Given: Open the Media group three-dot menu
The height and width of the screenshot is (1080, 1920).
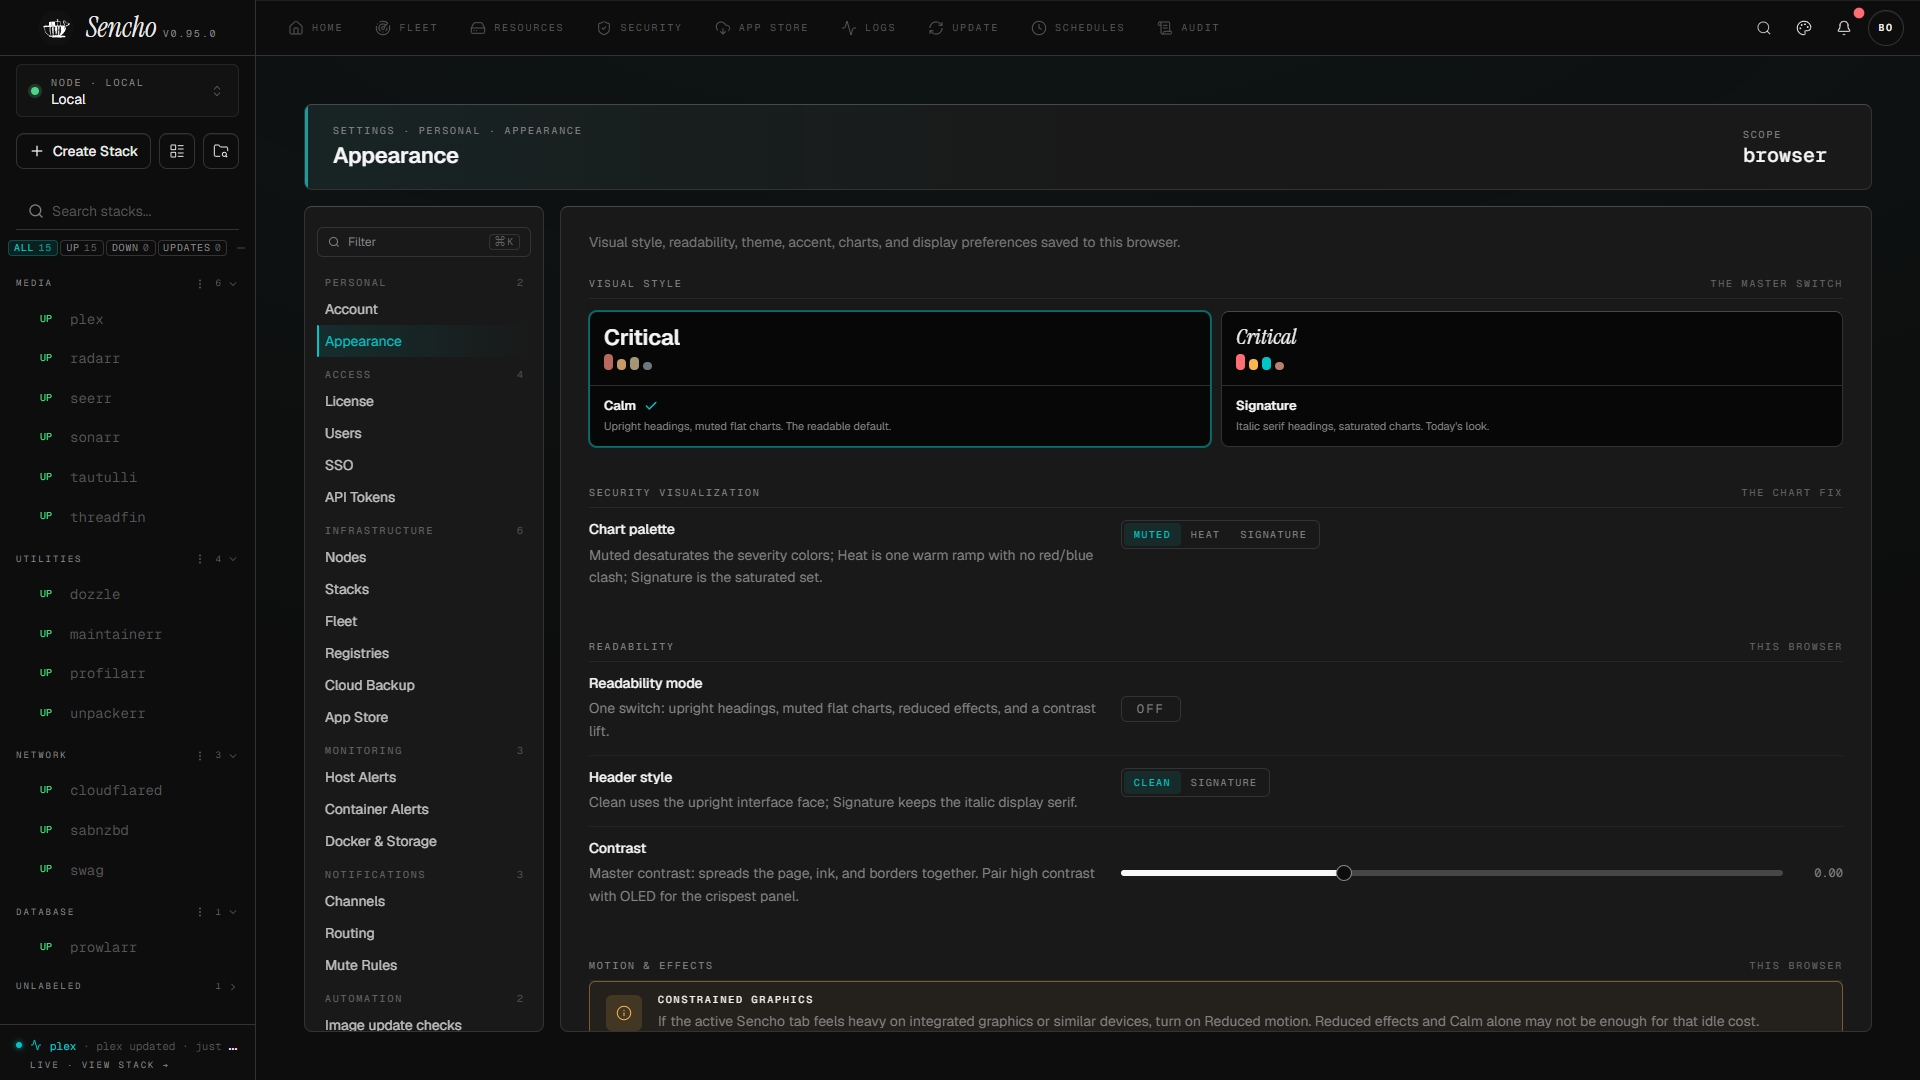Looking at the screenshot, I should click(200, 283).
